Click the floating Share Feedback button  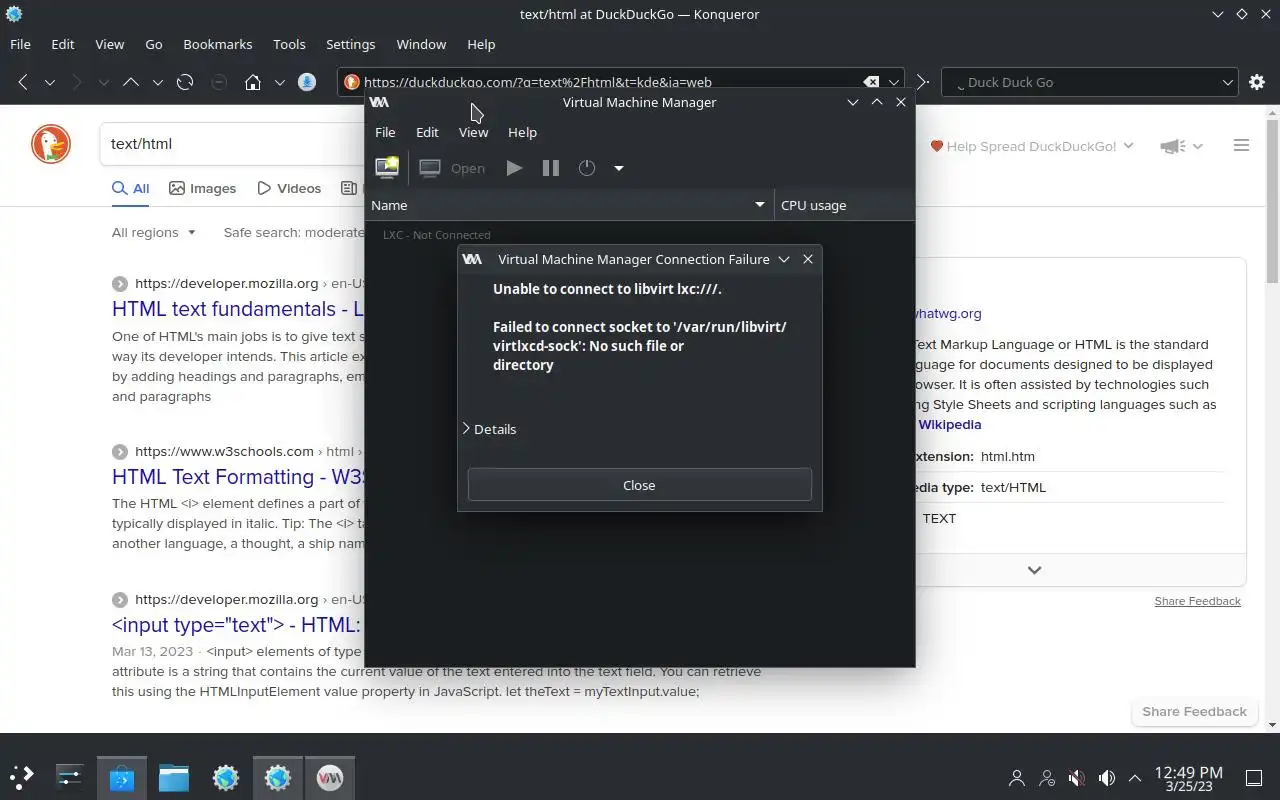[1194, 711]
